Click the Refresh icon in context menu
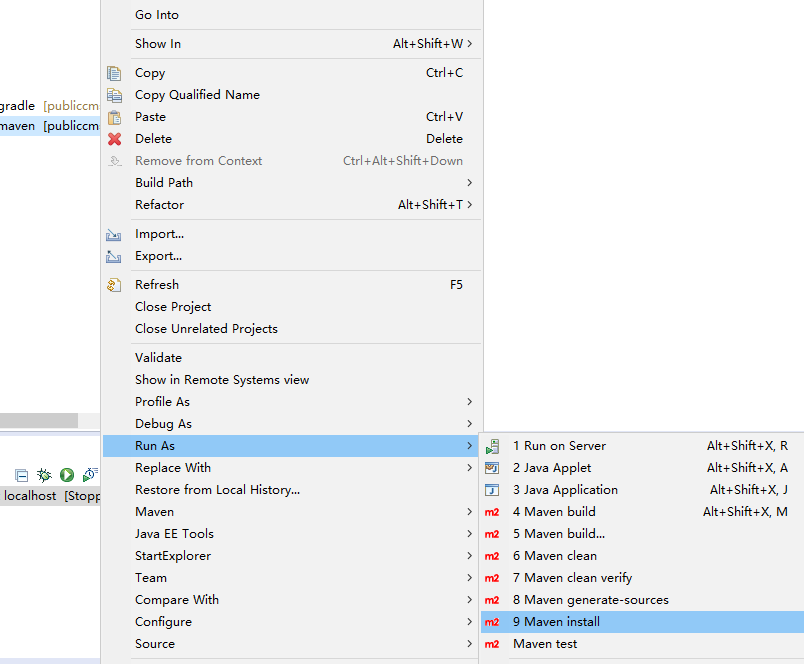 (114, 285)
